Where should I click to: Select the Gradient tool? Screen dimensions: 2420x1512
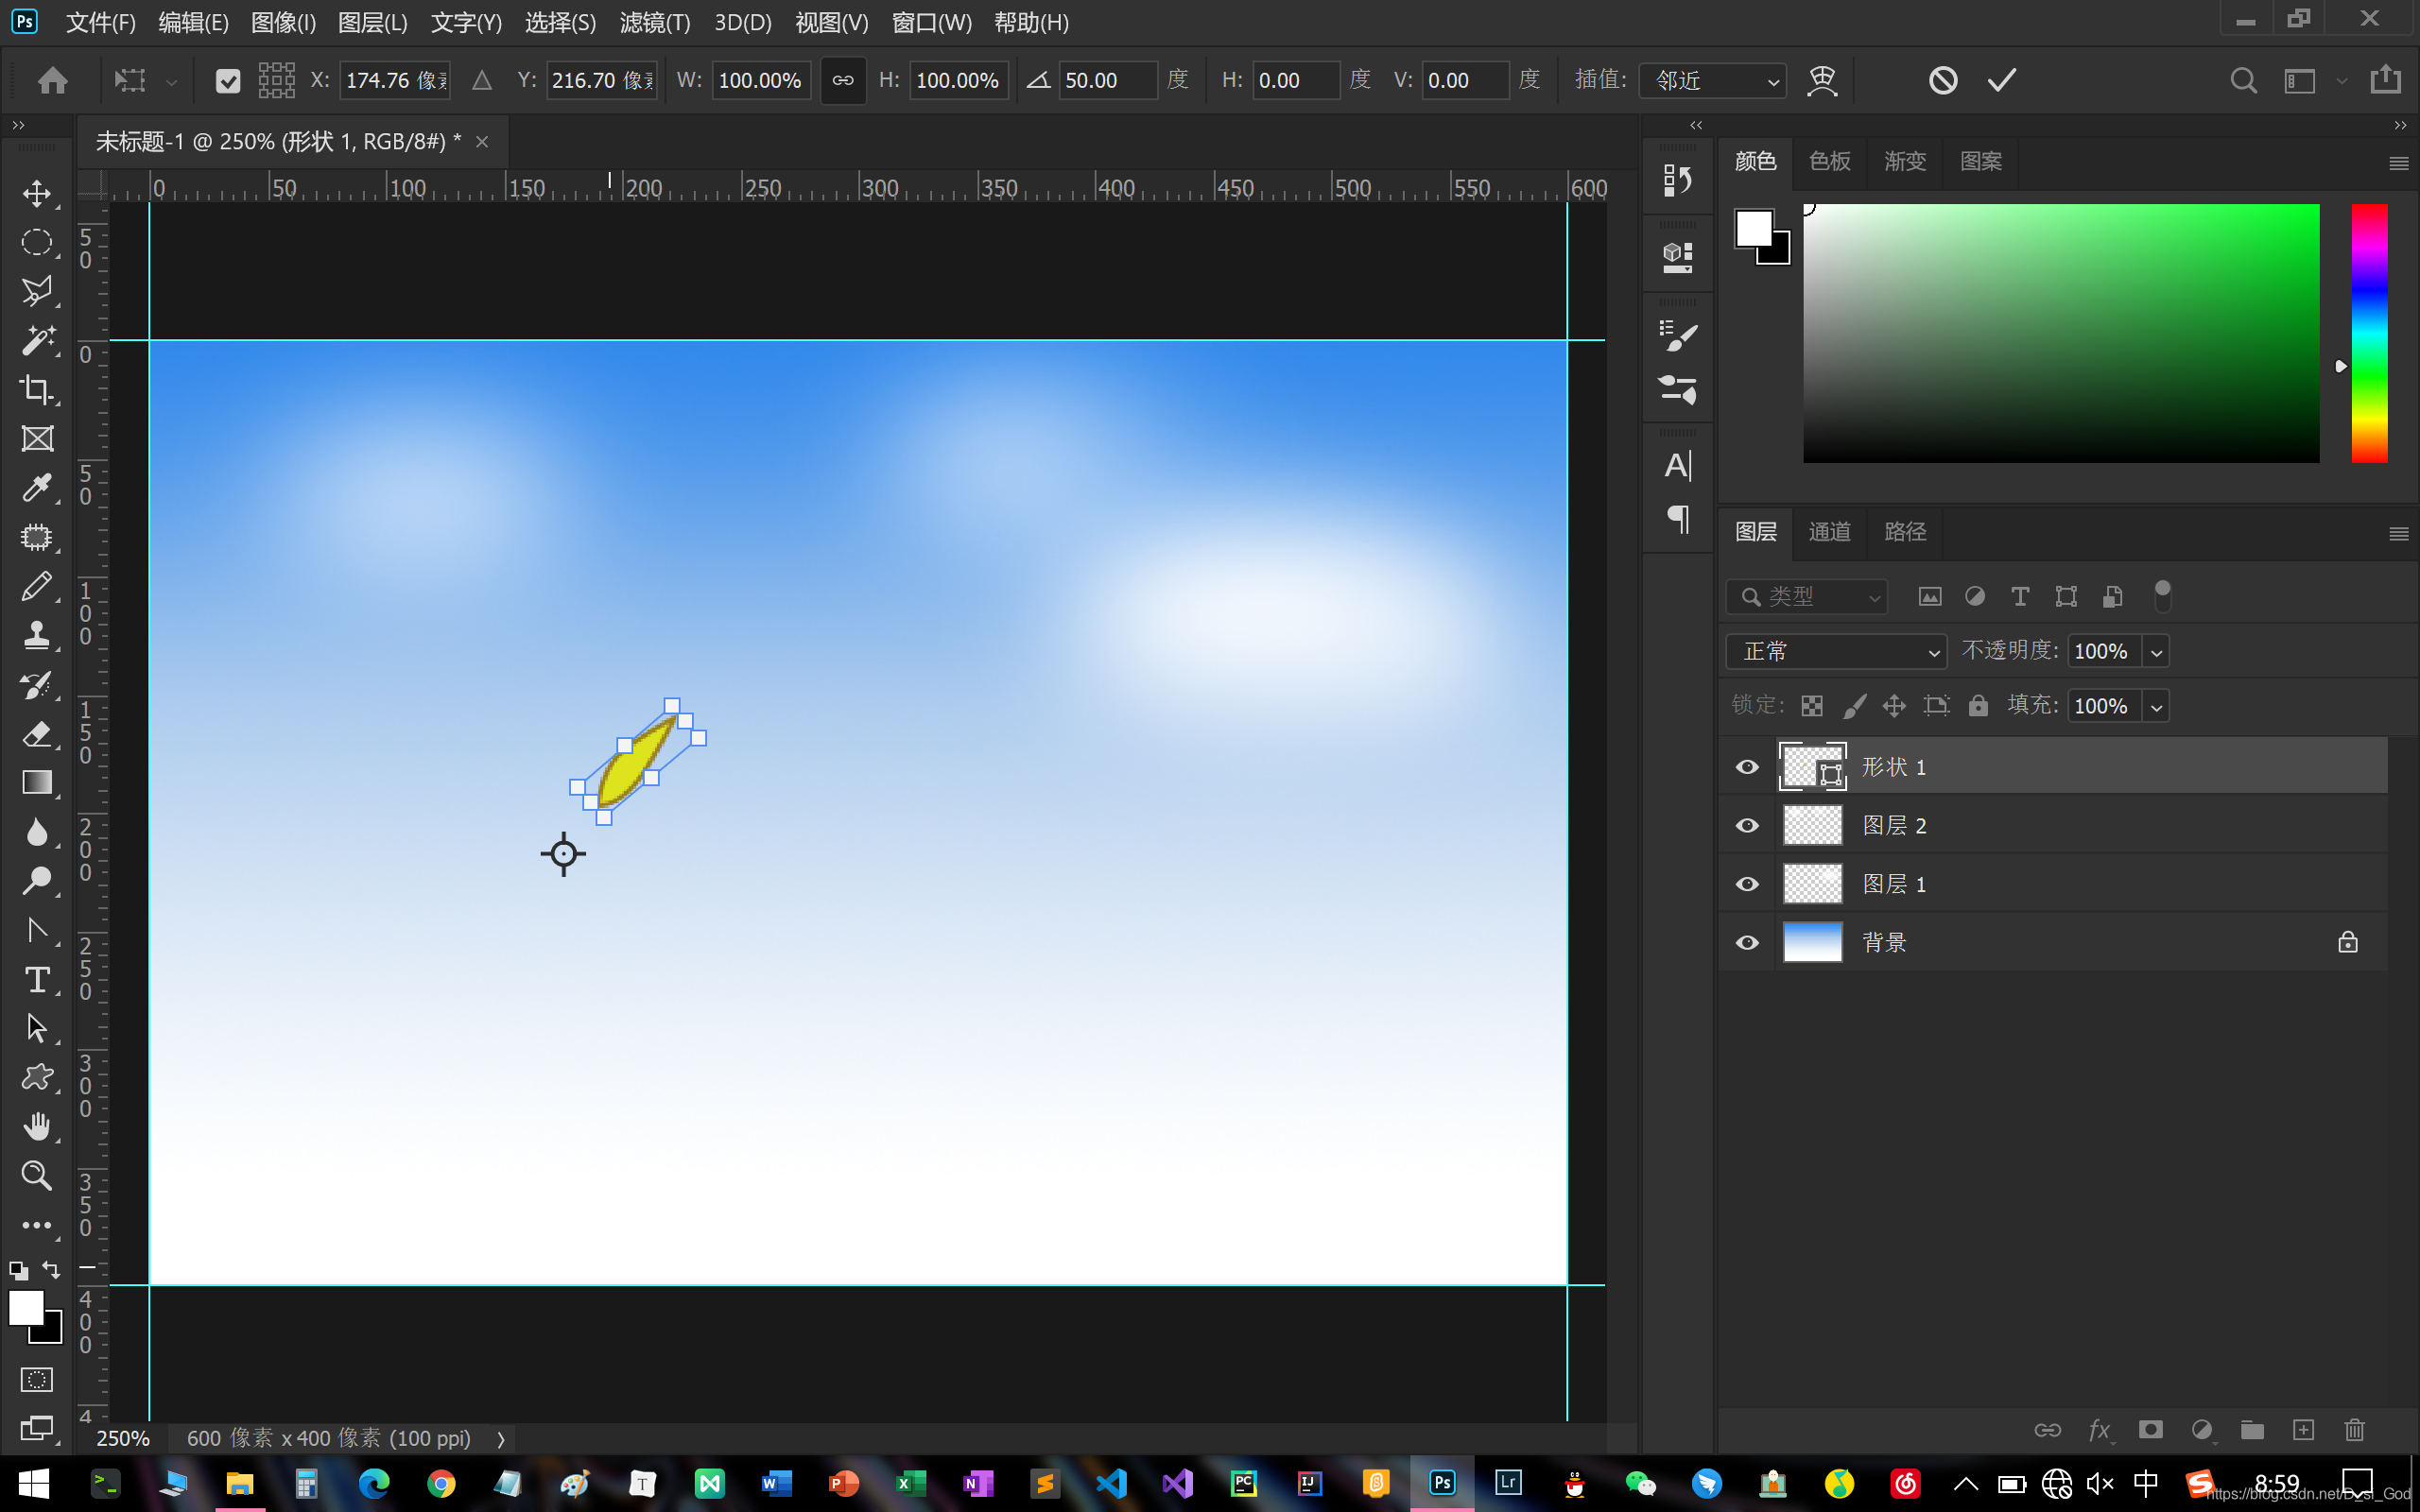pos(37,782)
